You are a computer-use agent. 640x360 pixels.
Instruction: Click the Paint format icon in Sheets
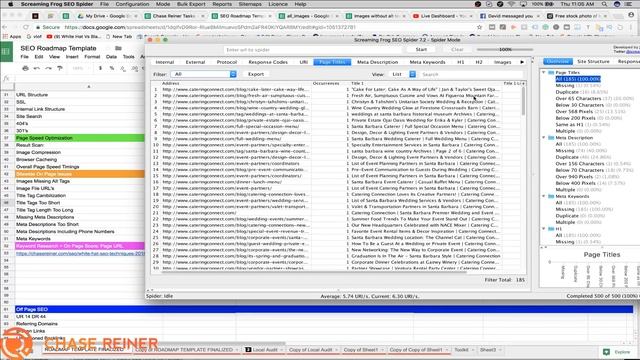[60, 68]
